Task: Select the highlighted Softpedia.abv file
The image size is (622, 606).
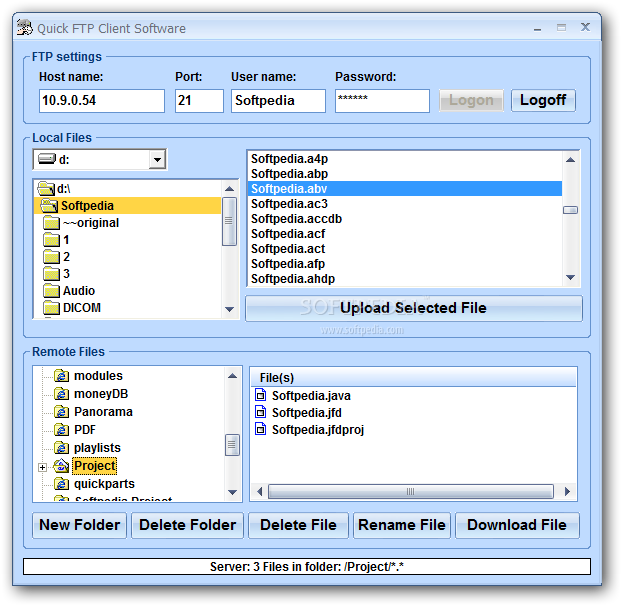Action: (x=405, y=189)
